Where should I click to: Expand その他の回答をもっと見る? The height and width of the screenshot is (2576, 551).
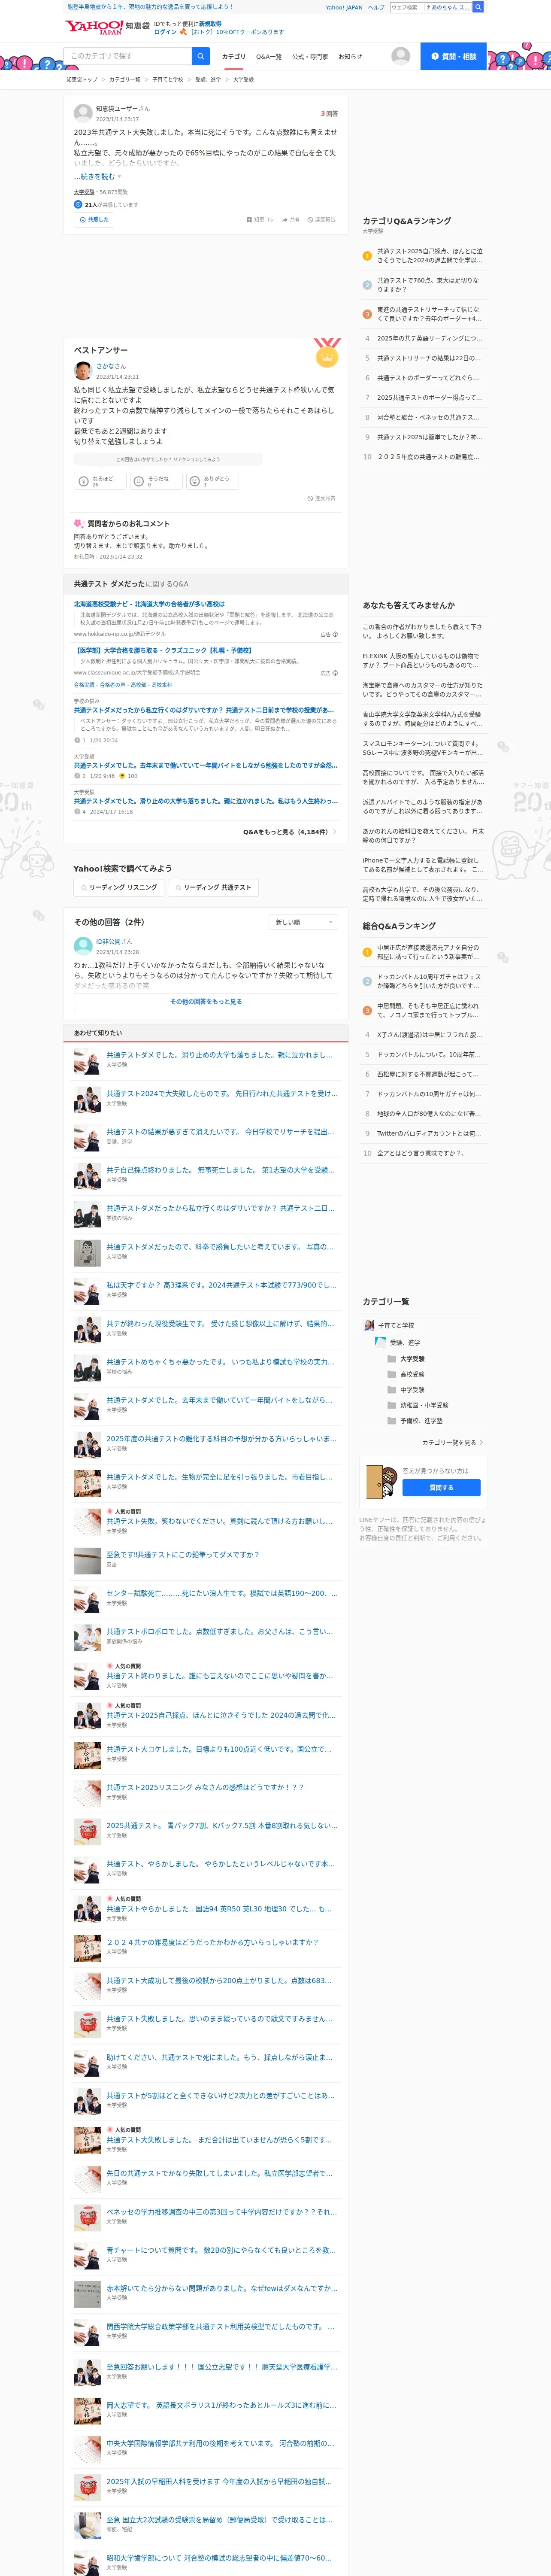coord(206,1001)
